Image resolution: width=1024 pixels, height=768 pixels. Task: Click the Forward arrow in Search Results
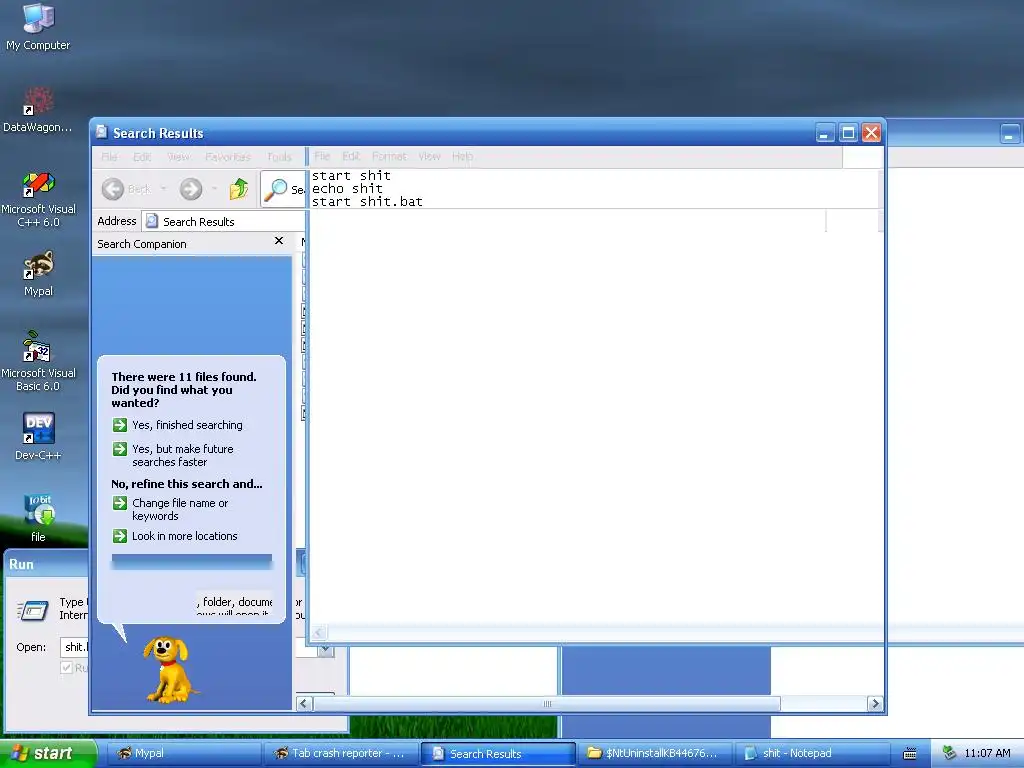coord(191,189)
